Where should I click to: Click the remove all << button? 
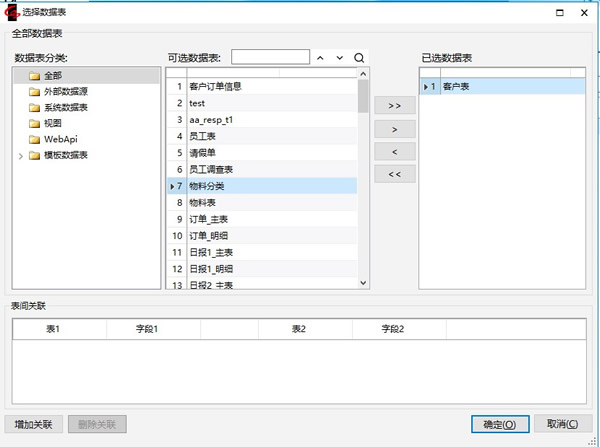pos(394,175)
